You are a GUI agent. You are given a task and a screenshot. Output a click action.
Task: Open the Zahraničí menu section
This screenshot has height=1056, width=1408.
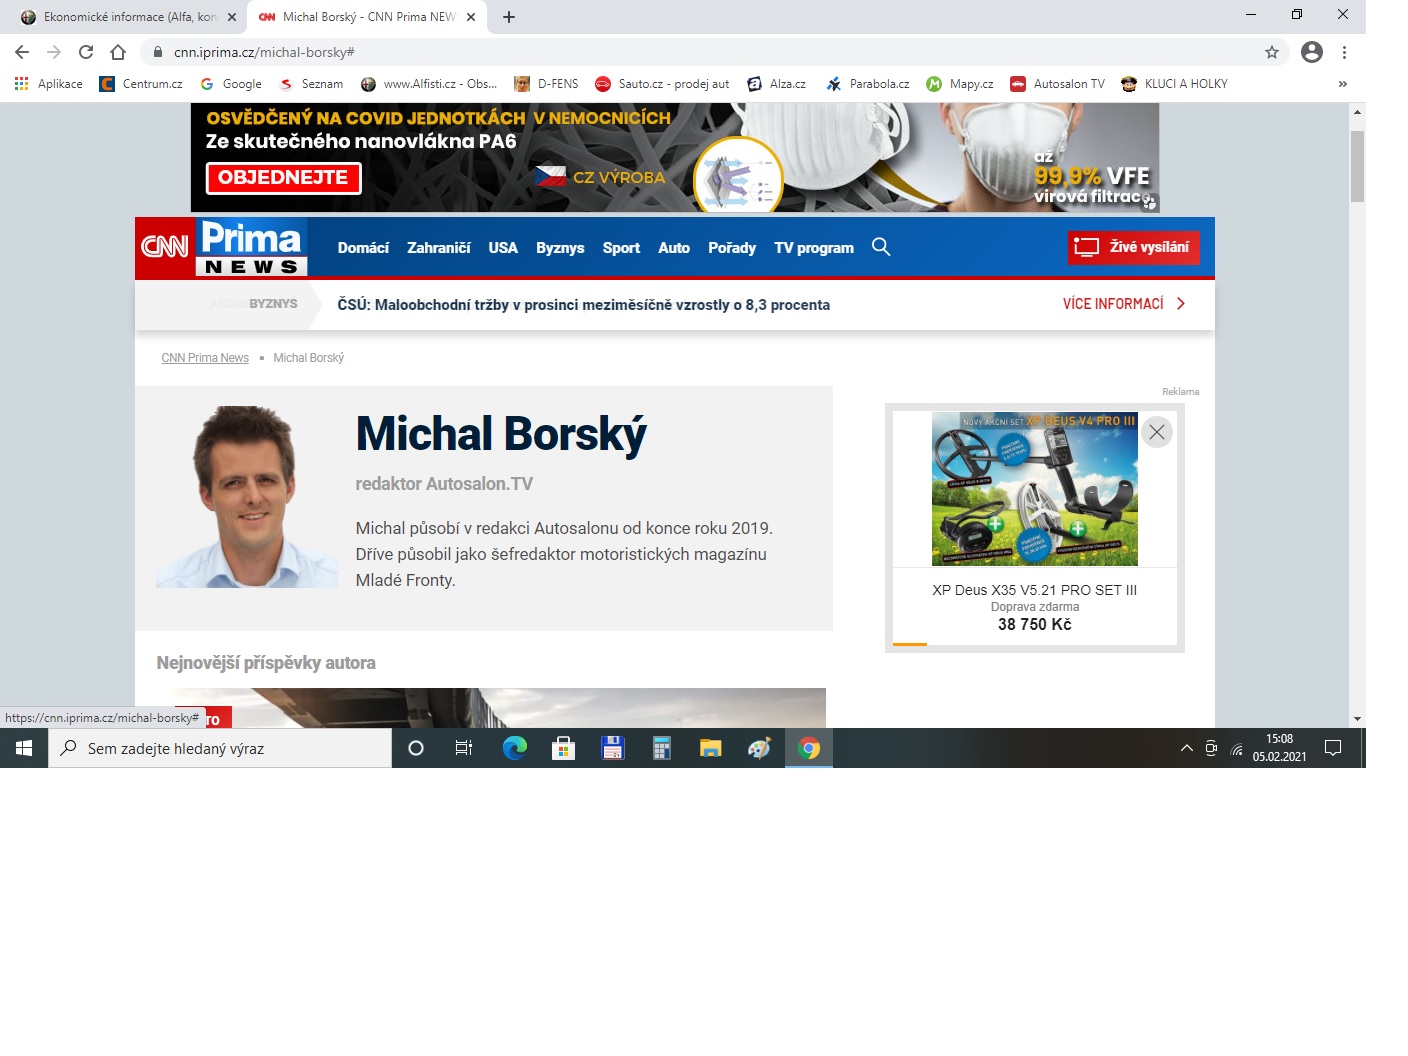pyautogui.click(x=438, y=248)
